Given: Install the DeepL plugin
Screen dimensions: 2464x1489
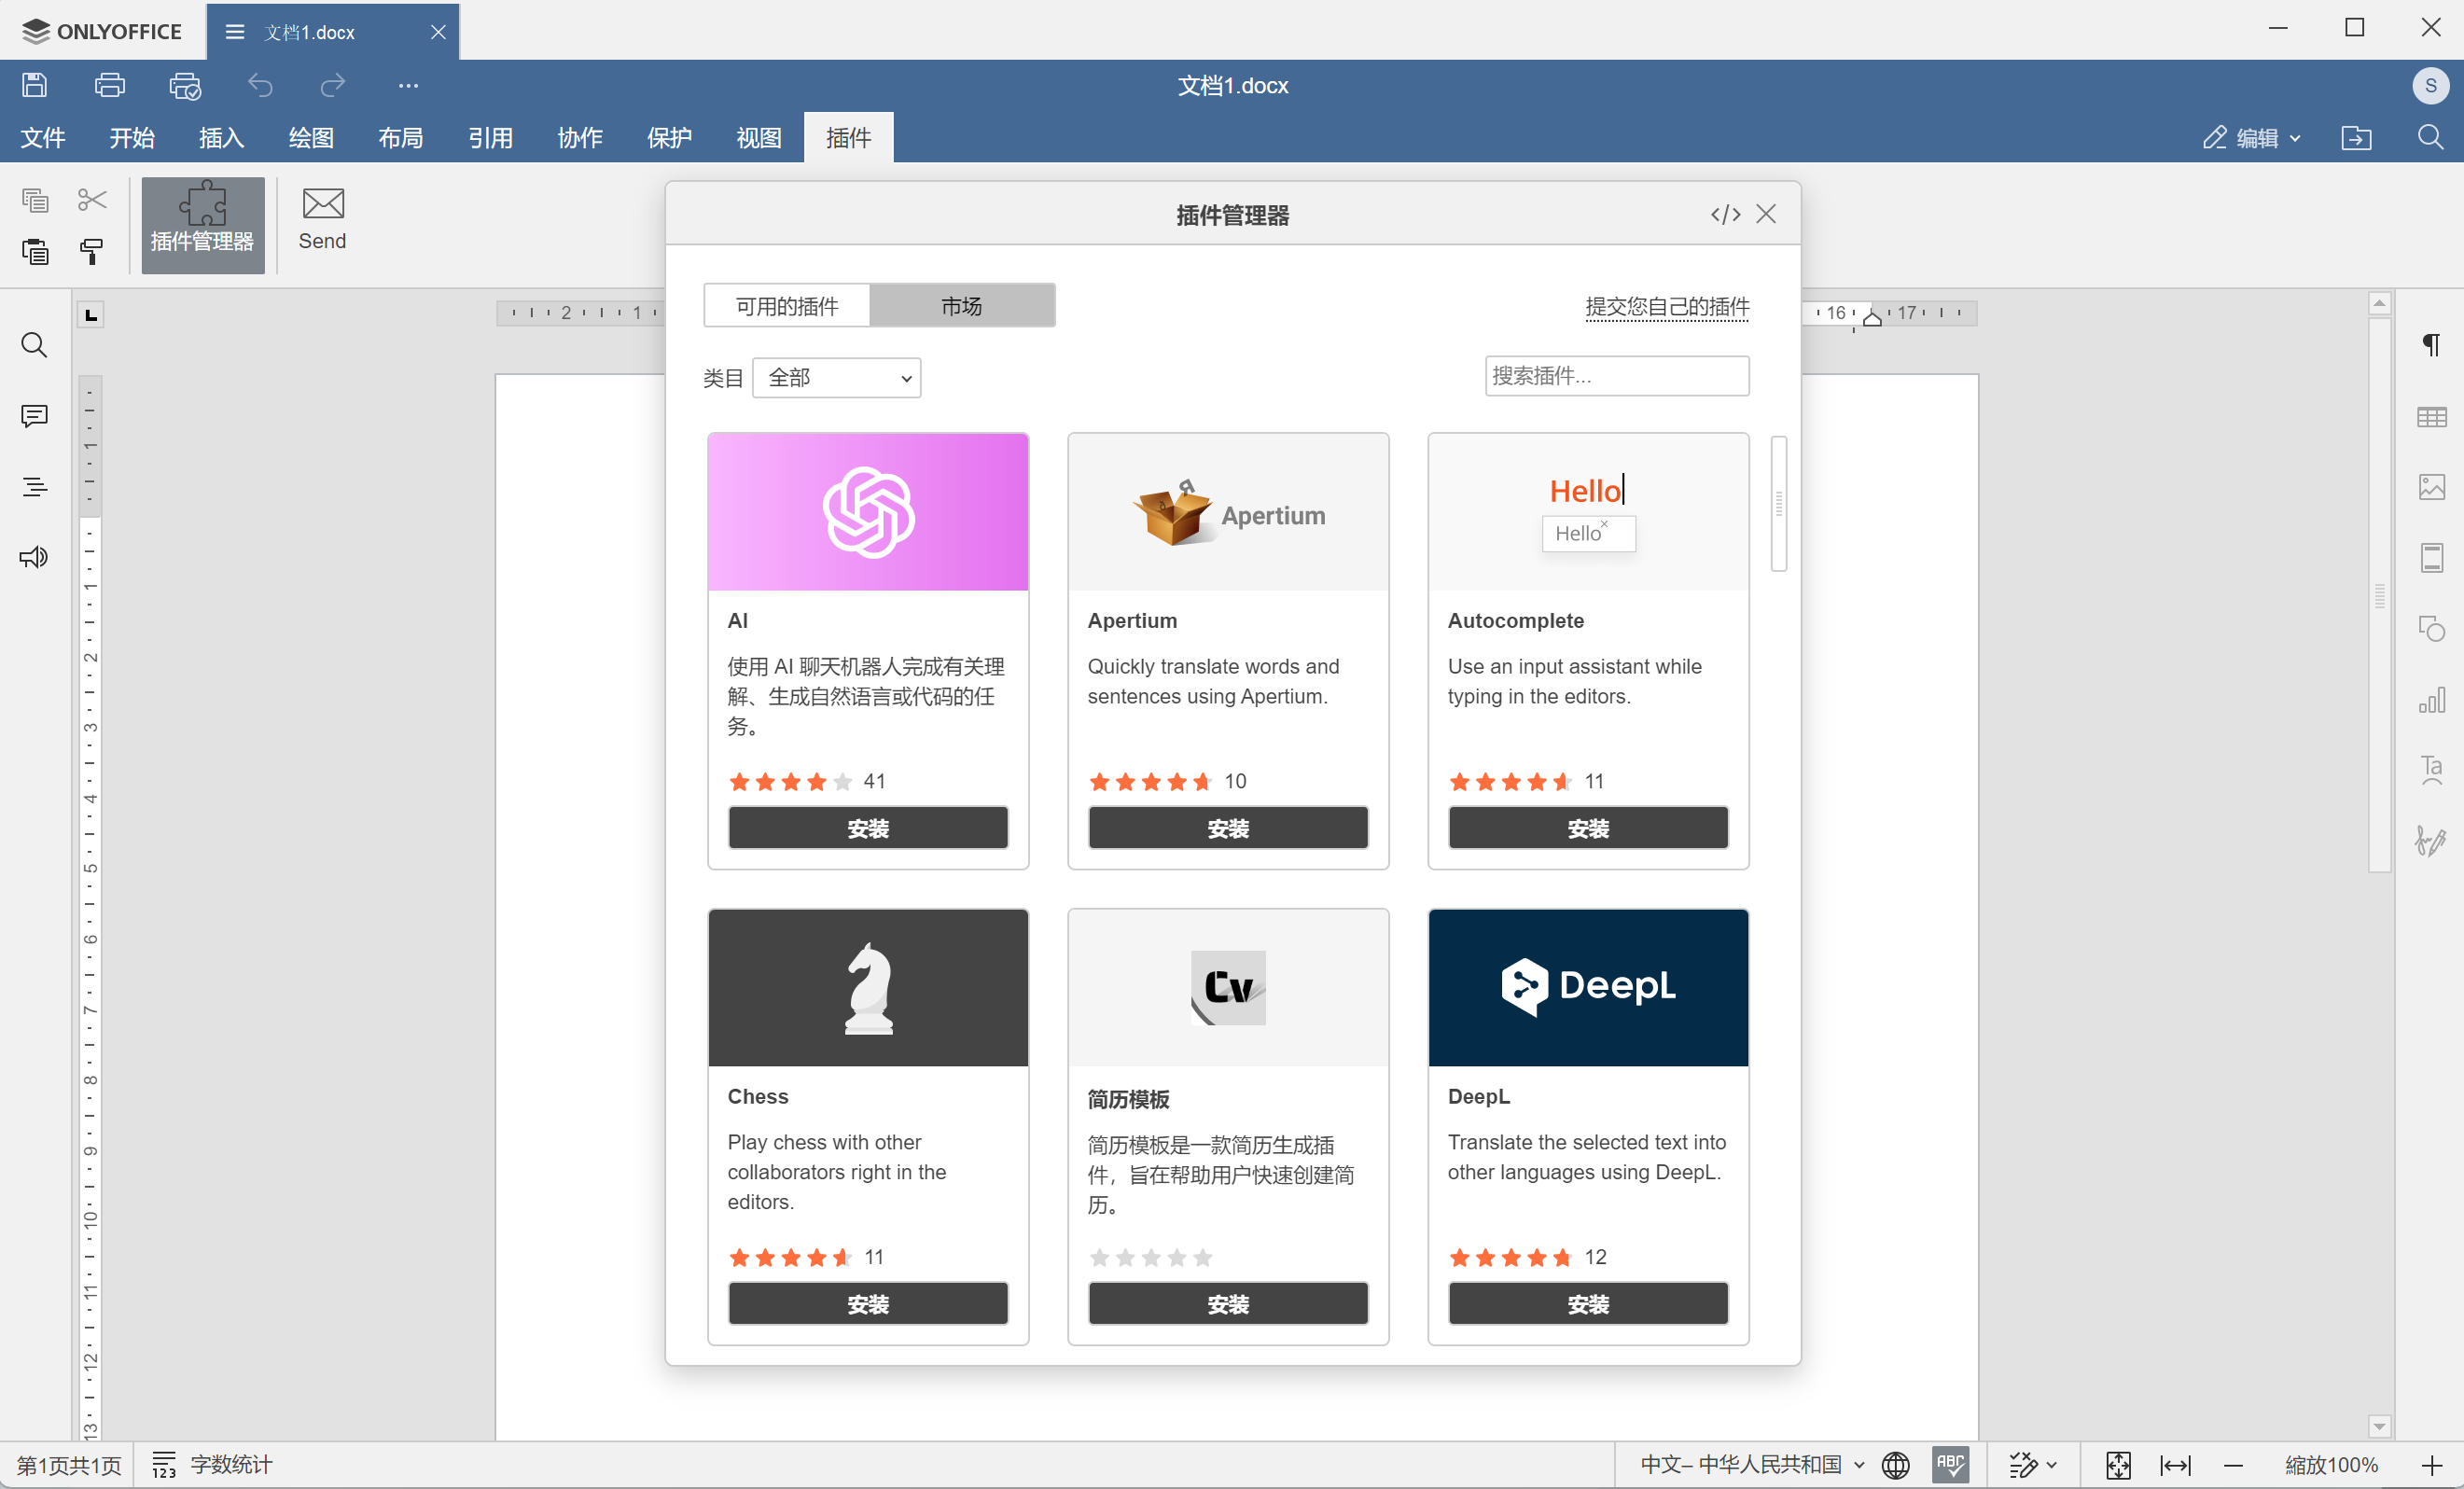Looking at the screenshot, I should [1587, 1304].
